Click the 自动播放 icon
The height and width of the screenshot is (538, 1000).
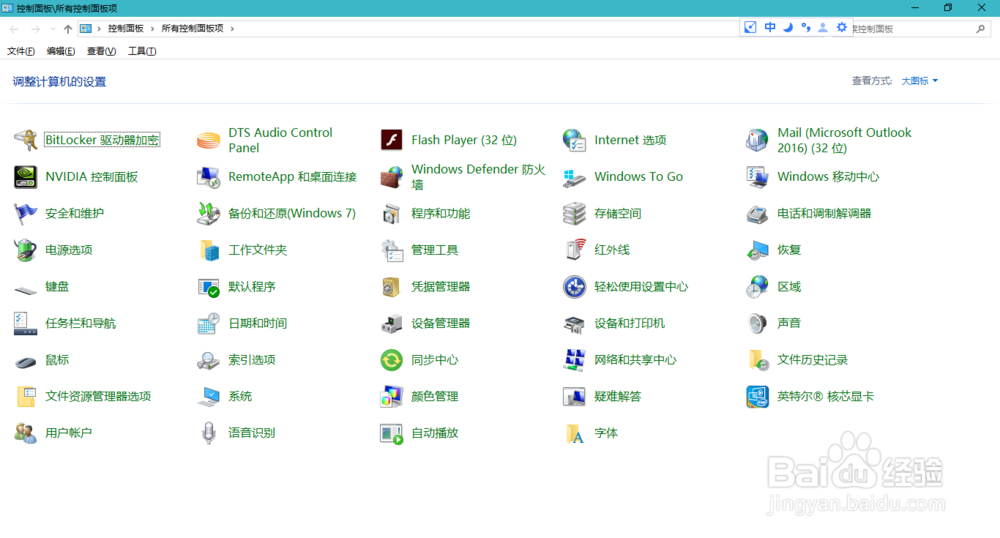(x=392, y=433)
